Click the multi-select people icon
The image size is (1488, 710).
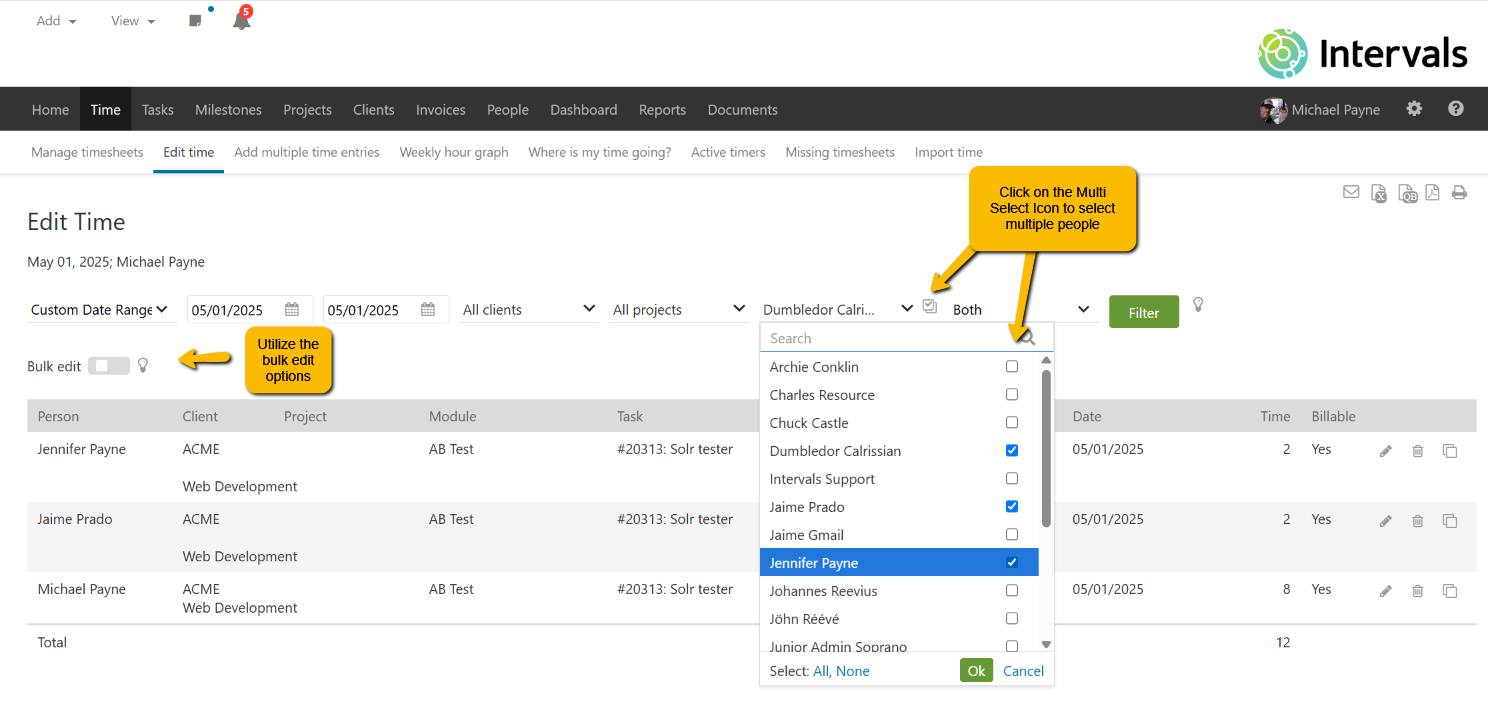click(x=930, y=307)
